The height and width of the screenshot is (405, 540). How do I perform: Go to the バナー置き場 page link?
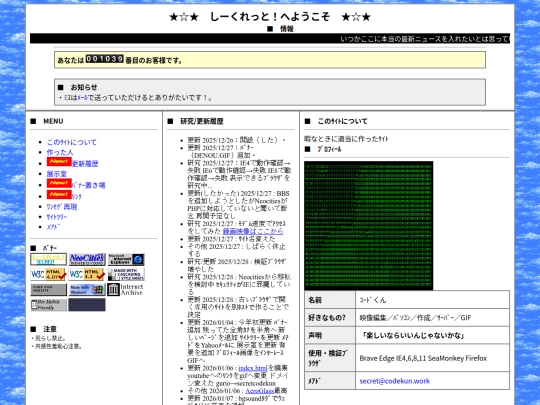[x=89, y=185]
